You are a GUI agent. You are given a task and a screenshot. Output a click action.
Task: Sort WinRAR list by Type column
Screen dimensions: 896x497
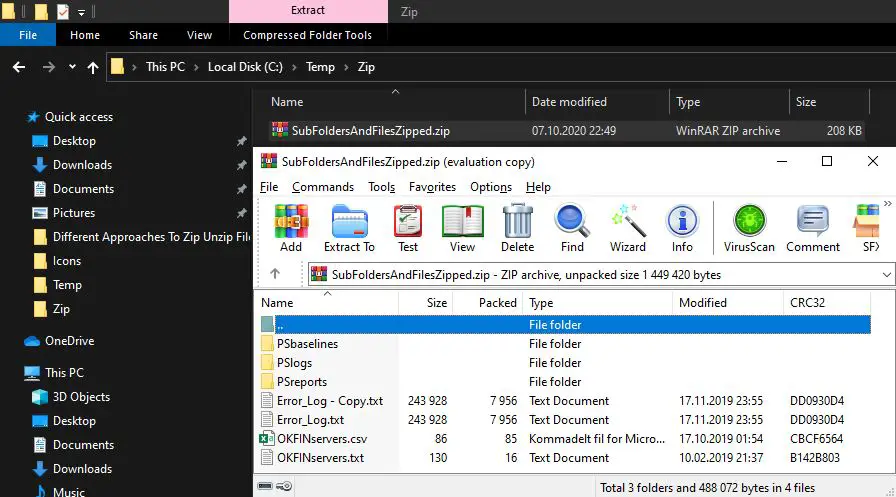pyautogui.click(x=598, y=303)
